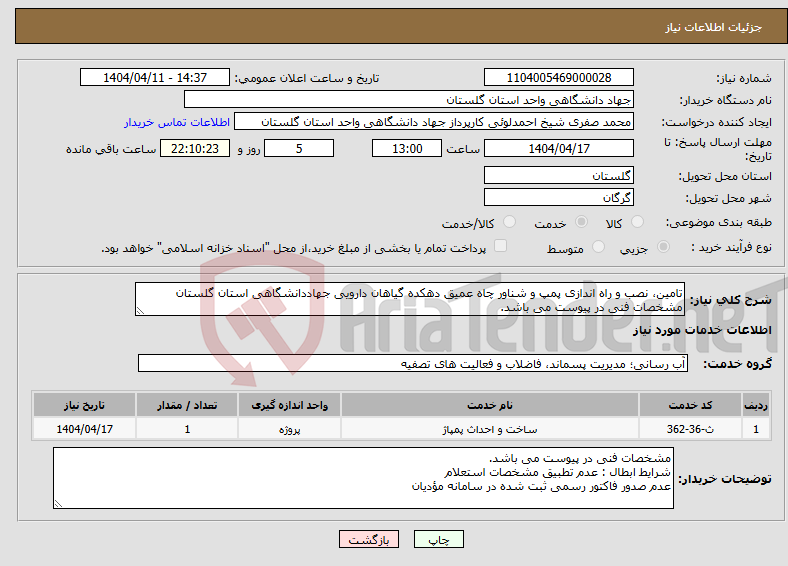Click the تاریخ نیاز column header
Screen dimensions: 788x566
(84, 405)
